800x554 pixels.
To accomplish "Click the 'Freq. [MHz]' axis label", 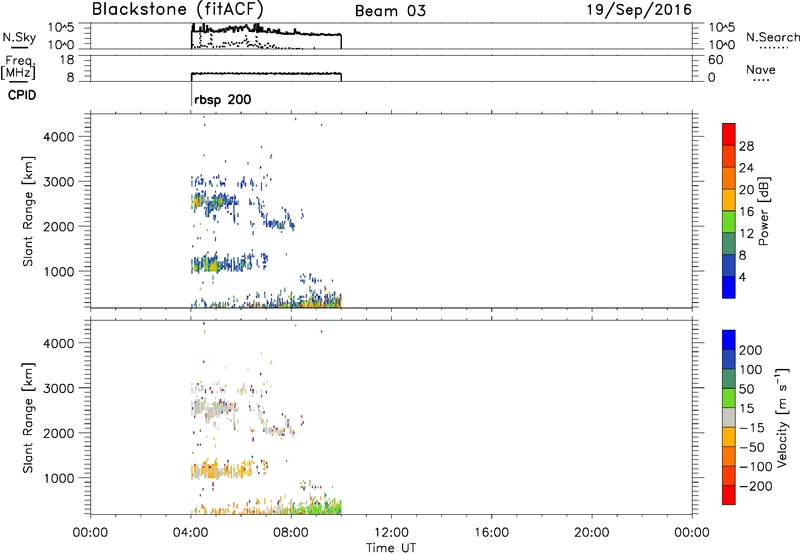I will [18, 68].
